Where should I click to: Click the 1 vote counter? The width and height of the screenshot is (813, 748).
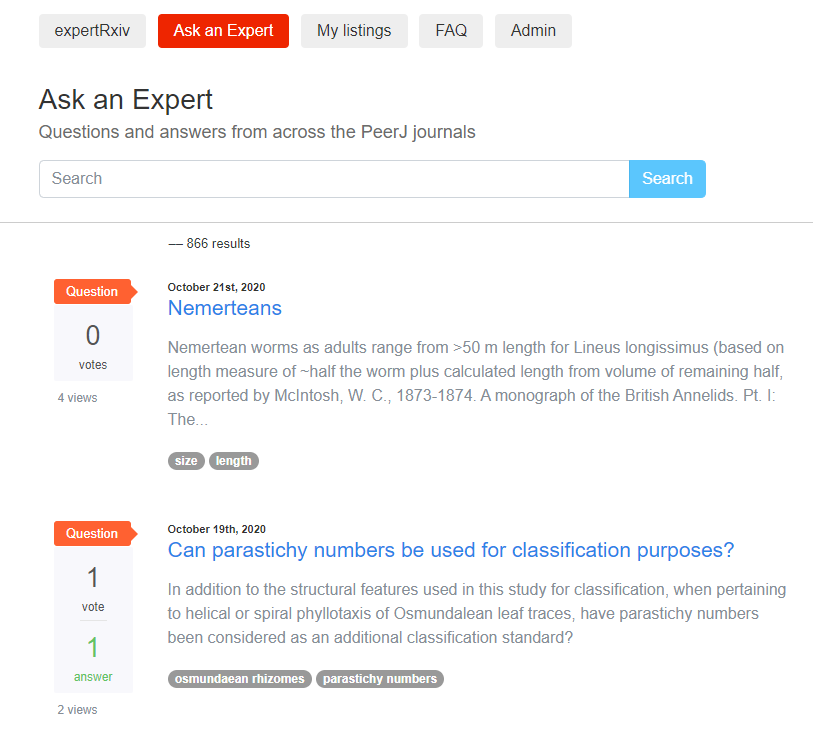[x=93, y=588]
